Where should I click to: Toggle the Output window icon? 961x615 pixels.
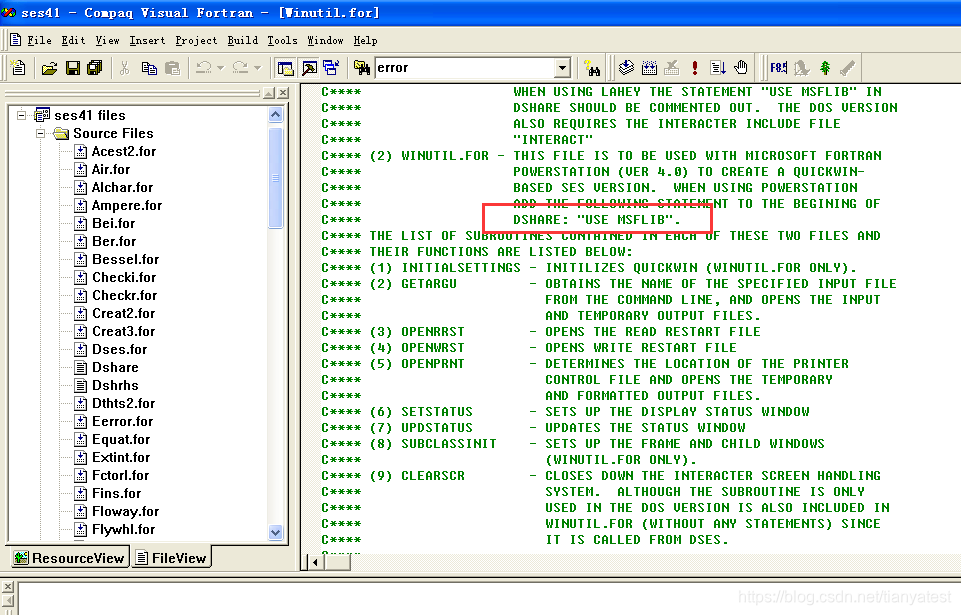(309, 68)
